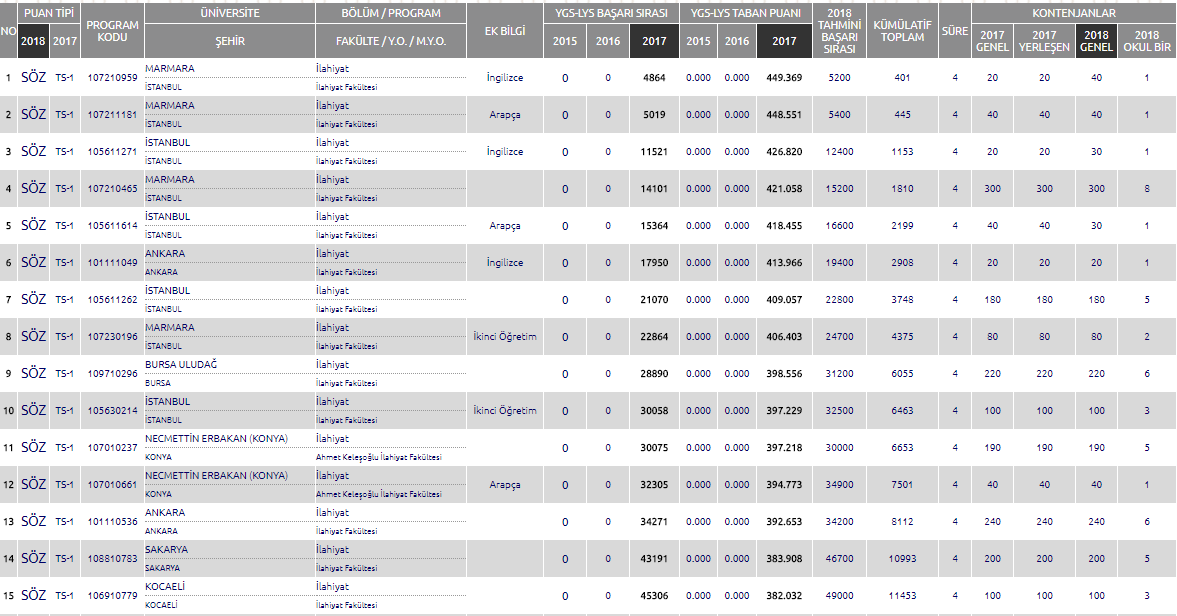The height and width of the screenshot is (616, 1177).
Task: Click the TS-1 score type in row 9
Action: pos(64,374)
